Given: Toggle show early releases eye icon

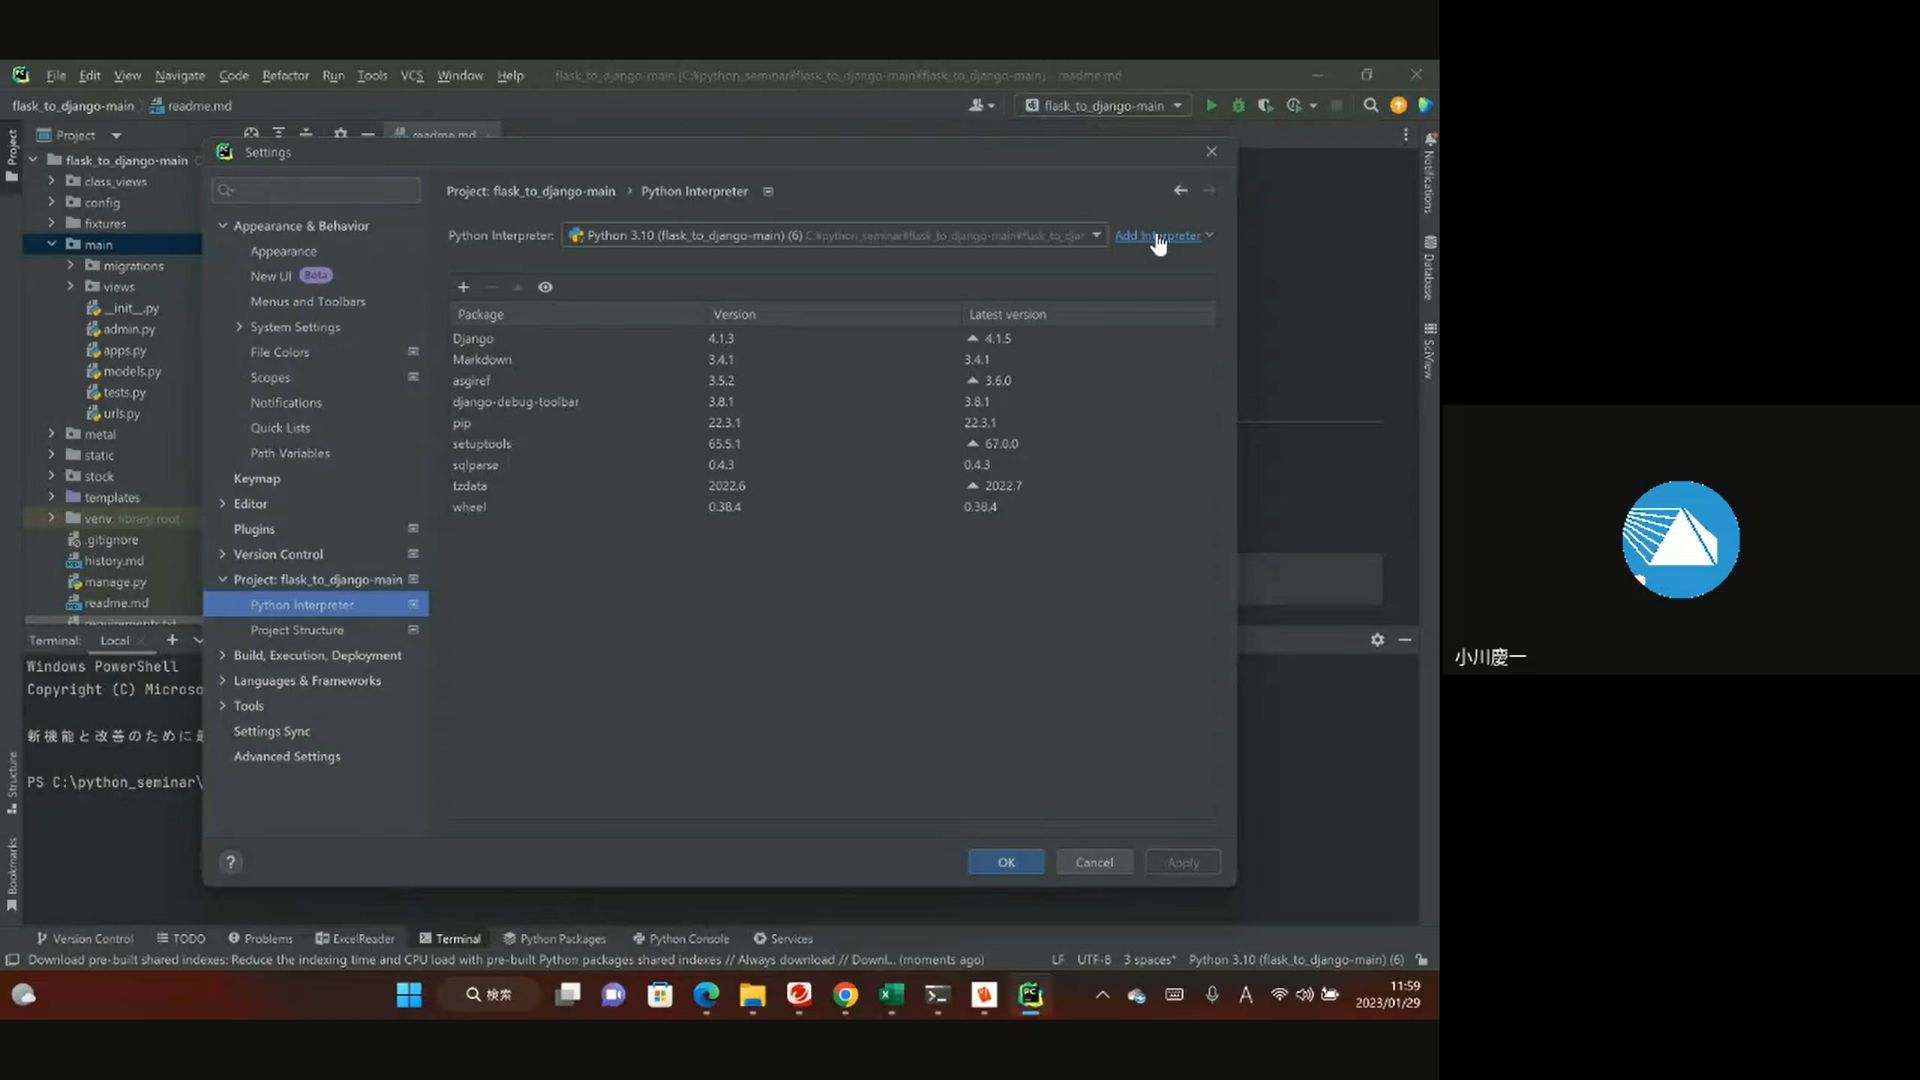Looking at the screenshot, I should click(x=545, y=287).
